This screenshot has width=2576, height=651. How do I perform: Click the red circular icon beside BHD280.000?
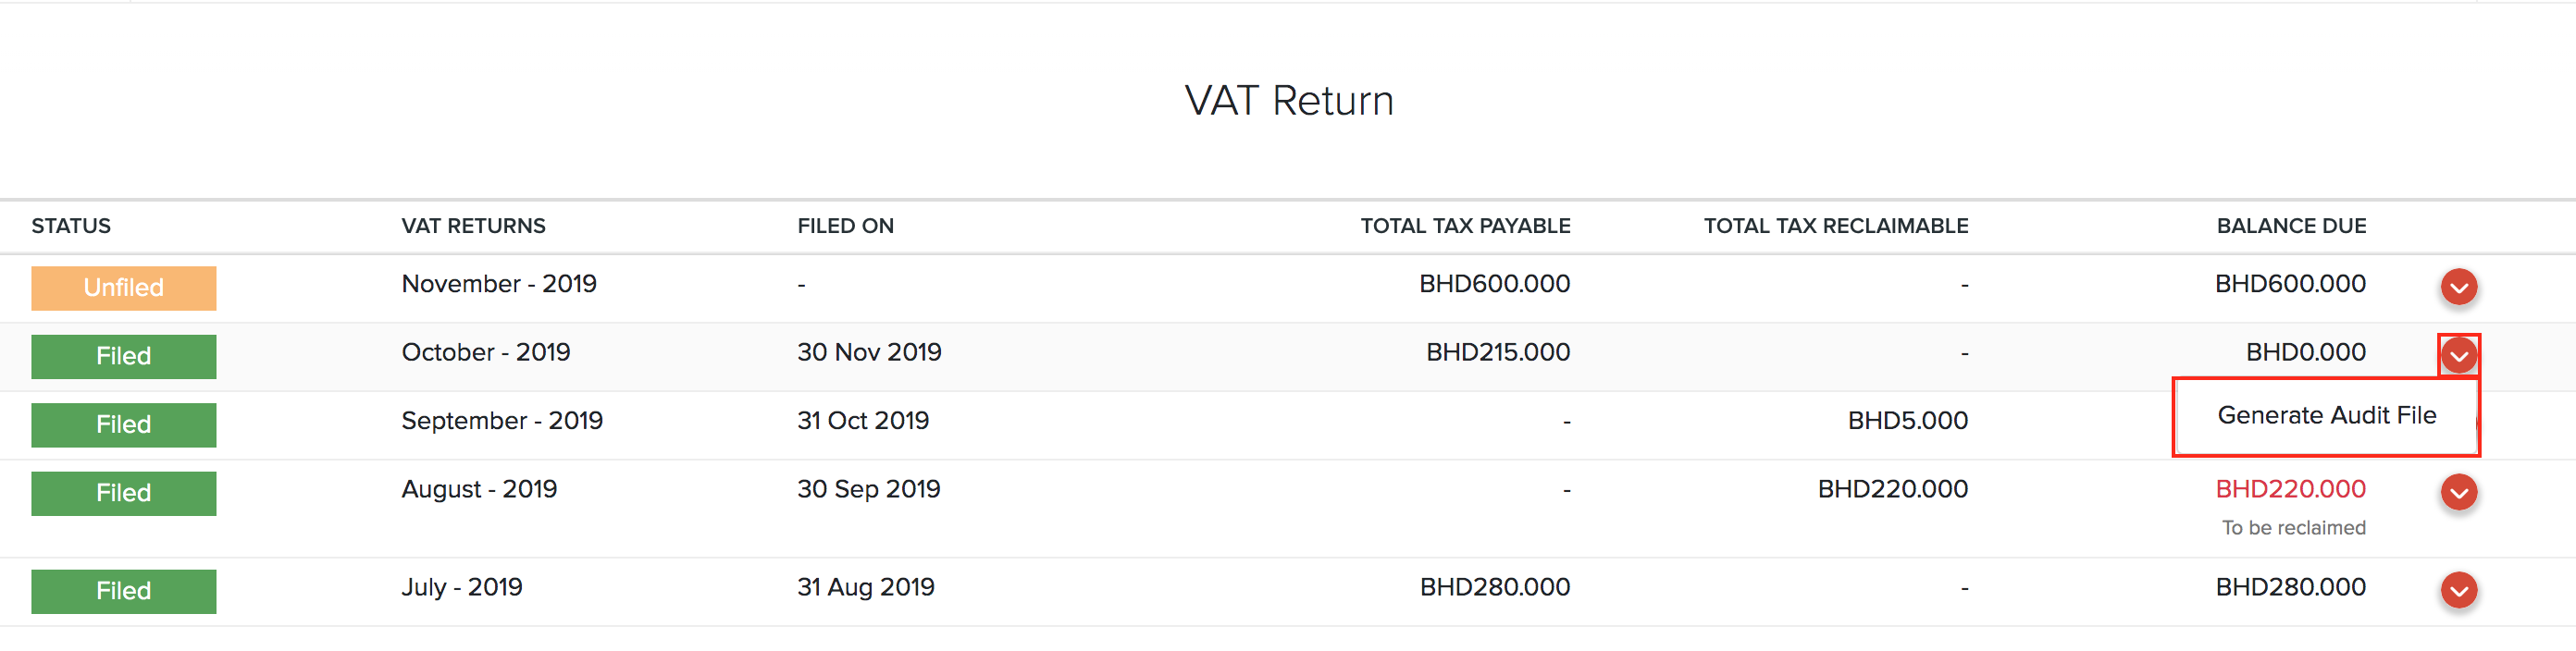[2459, 591]
